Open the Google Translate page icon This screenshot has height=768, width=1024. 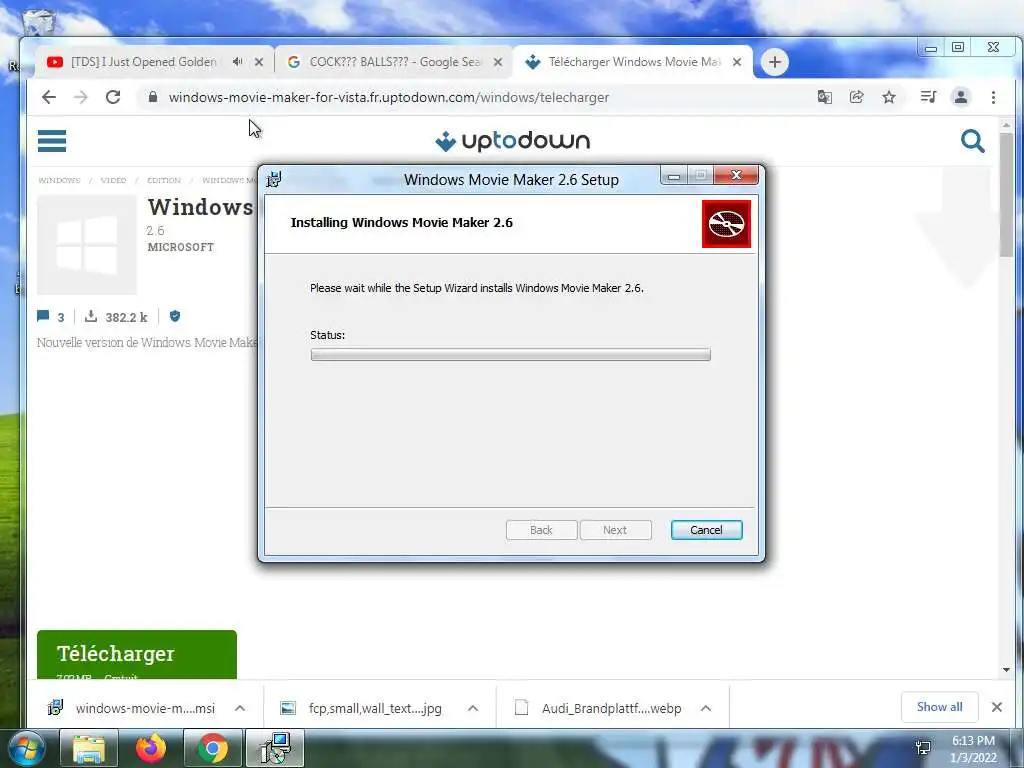pyautogui.click(x=825, y=97)
